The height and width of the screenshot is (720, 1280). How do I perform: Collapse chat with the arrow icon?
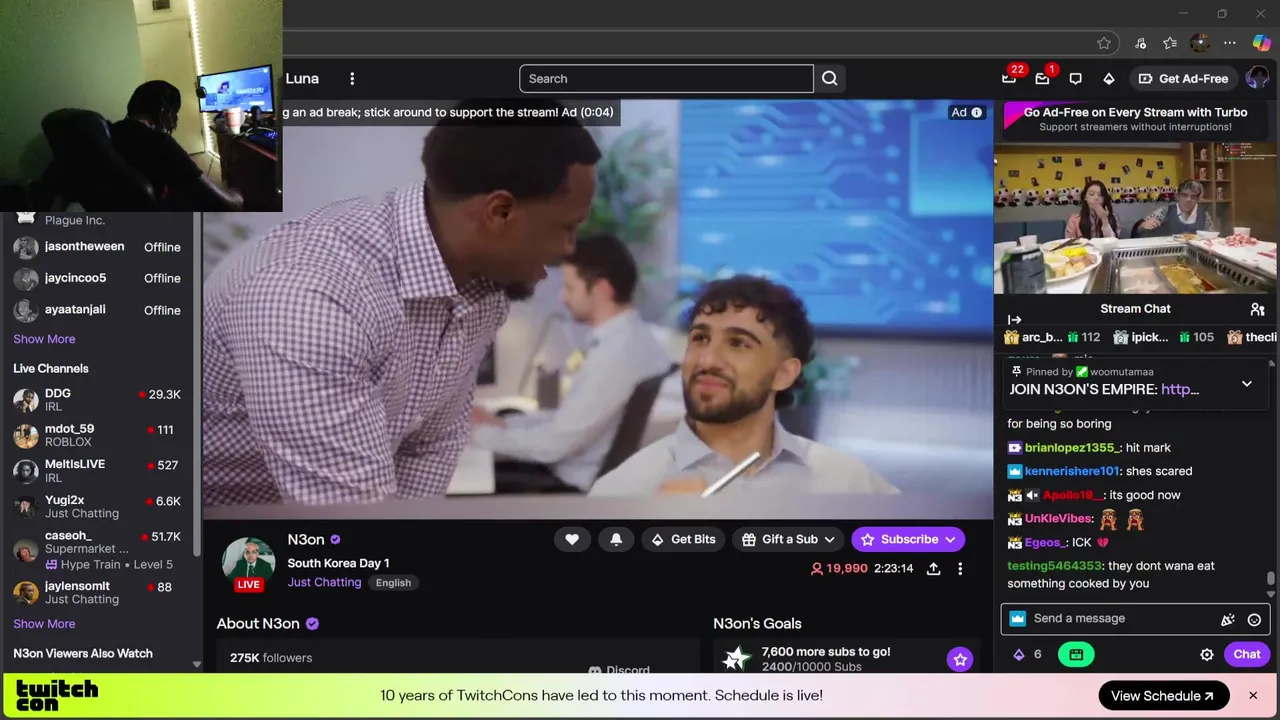(1015, 320)
